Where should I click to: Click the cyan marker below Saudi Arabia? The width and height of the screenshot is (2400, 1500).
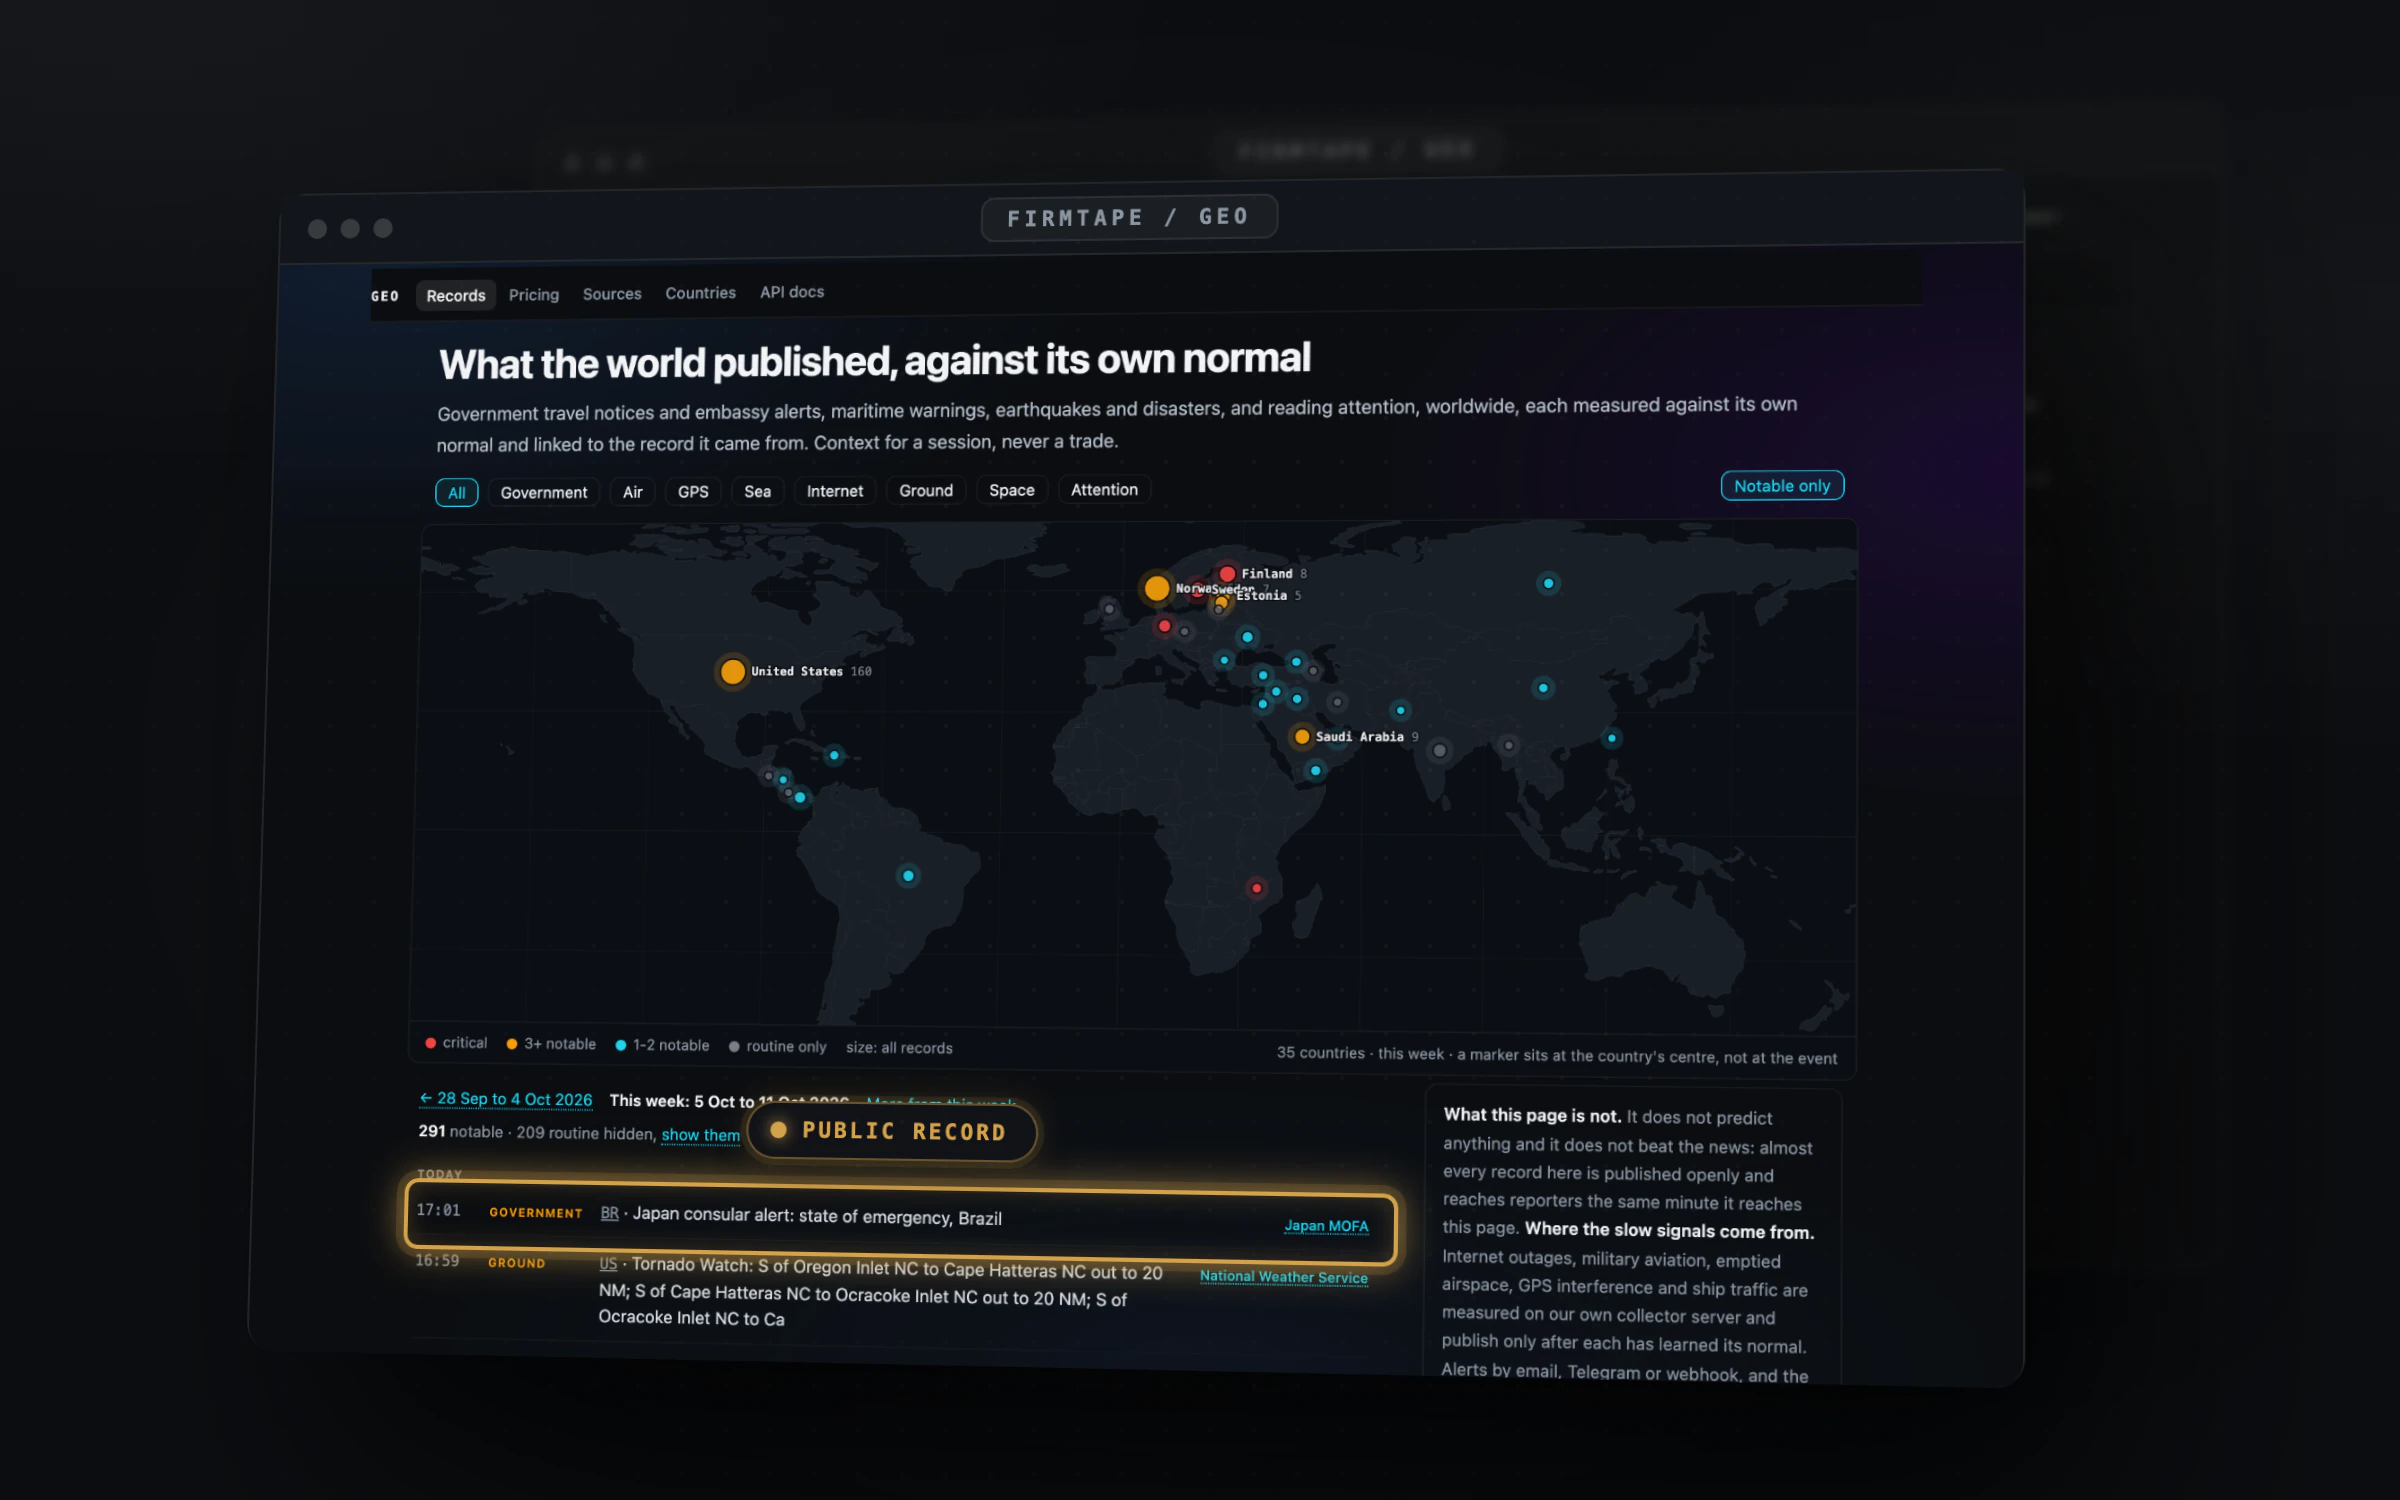pos(1315,770)
